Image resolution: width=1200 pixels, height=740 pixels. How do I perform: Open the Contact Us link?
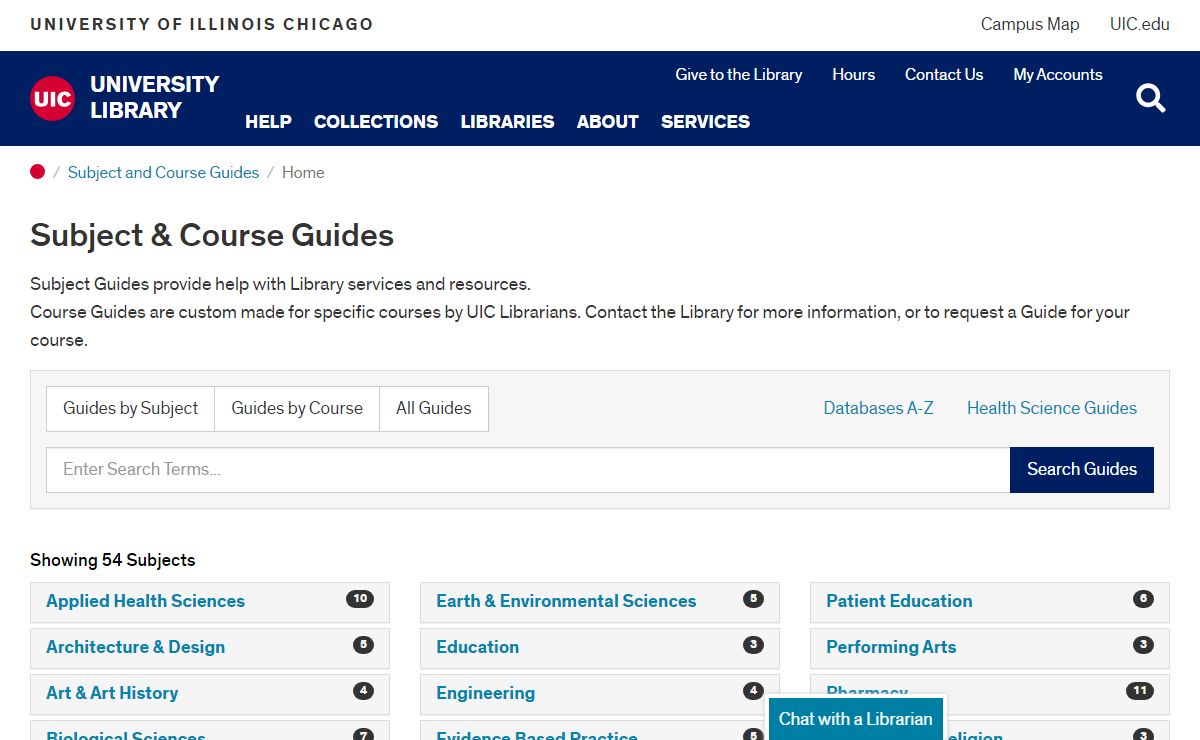pos(944,75)
